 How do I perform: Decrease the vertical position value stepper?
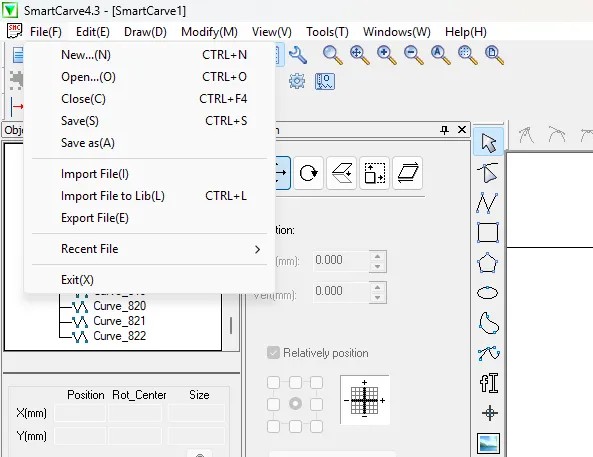(377, 298)
